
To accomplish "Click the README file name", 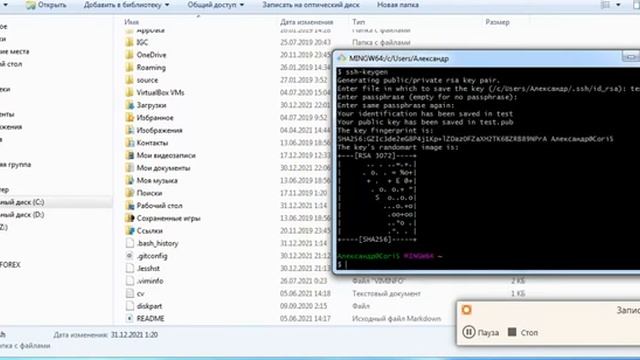I will (150, 318).
